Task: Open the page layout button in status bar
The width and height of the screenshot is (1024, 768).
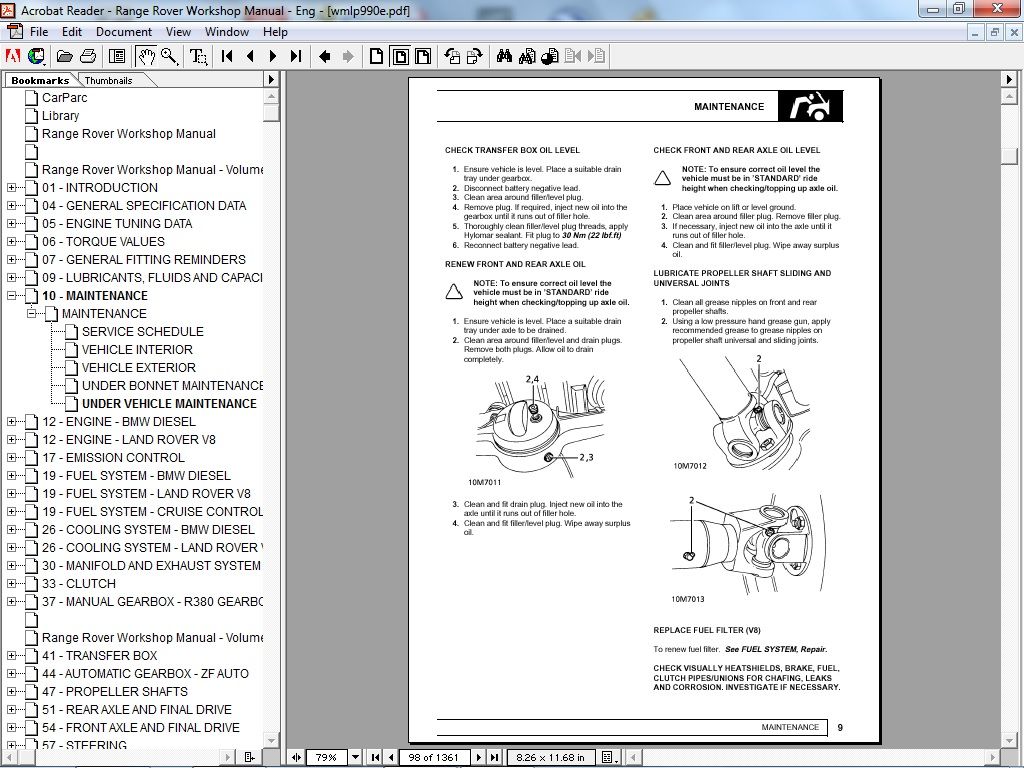Action: pos(608,757)
